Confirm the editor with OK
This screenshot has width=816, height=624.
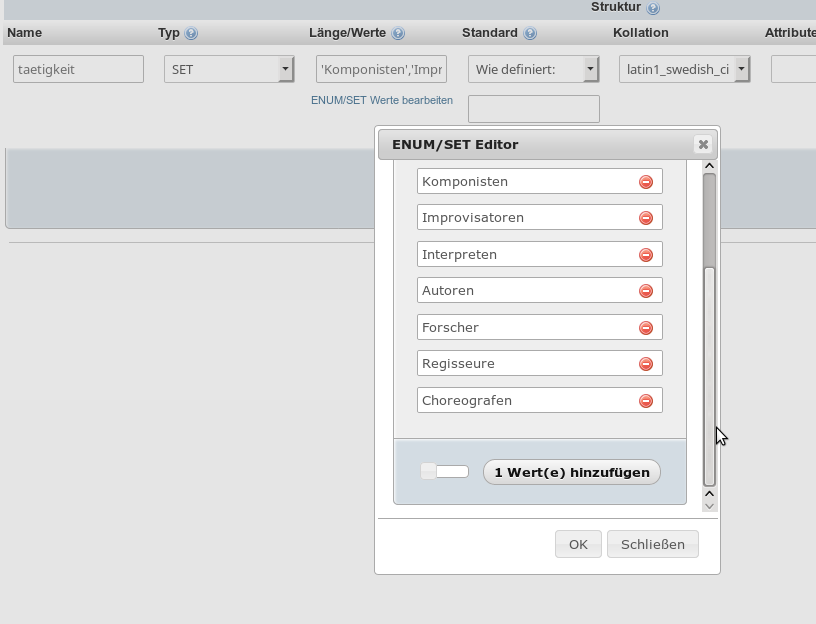point(578,544)
